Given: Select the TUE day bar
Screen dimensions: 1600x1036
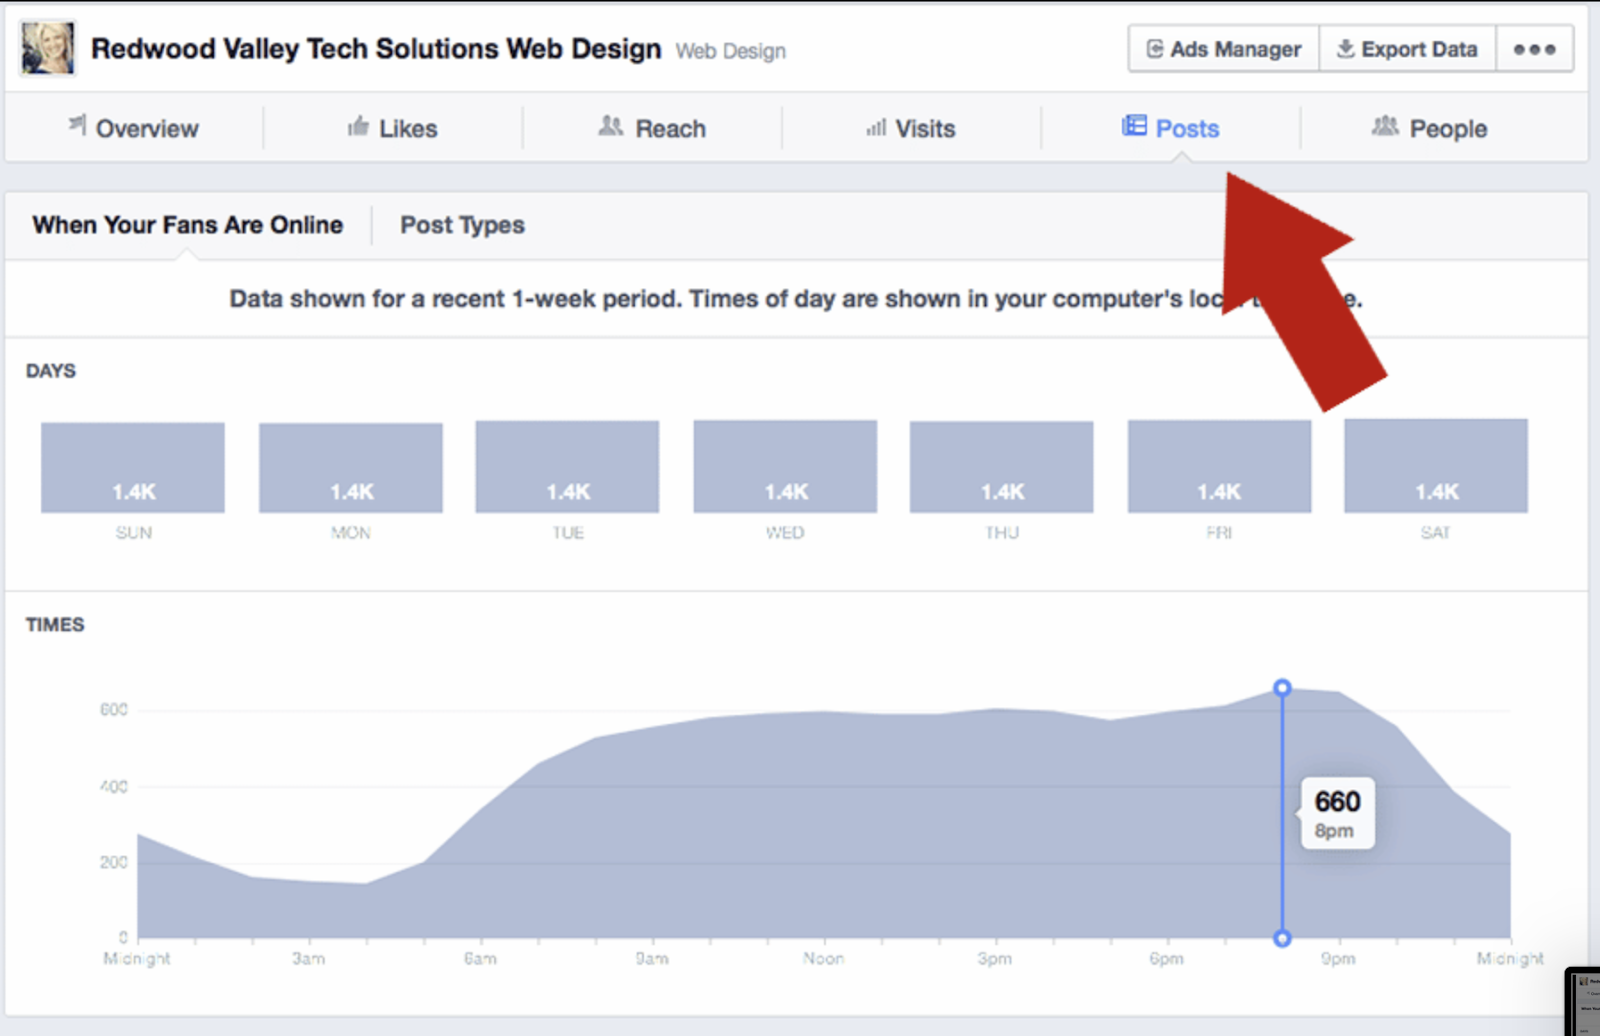Looking at the screenshot, I should coord(567,466).
